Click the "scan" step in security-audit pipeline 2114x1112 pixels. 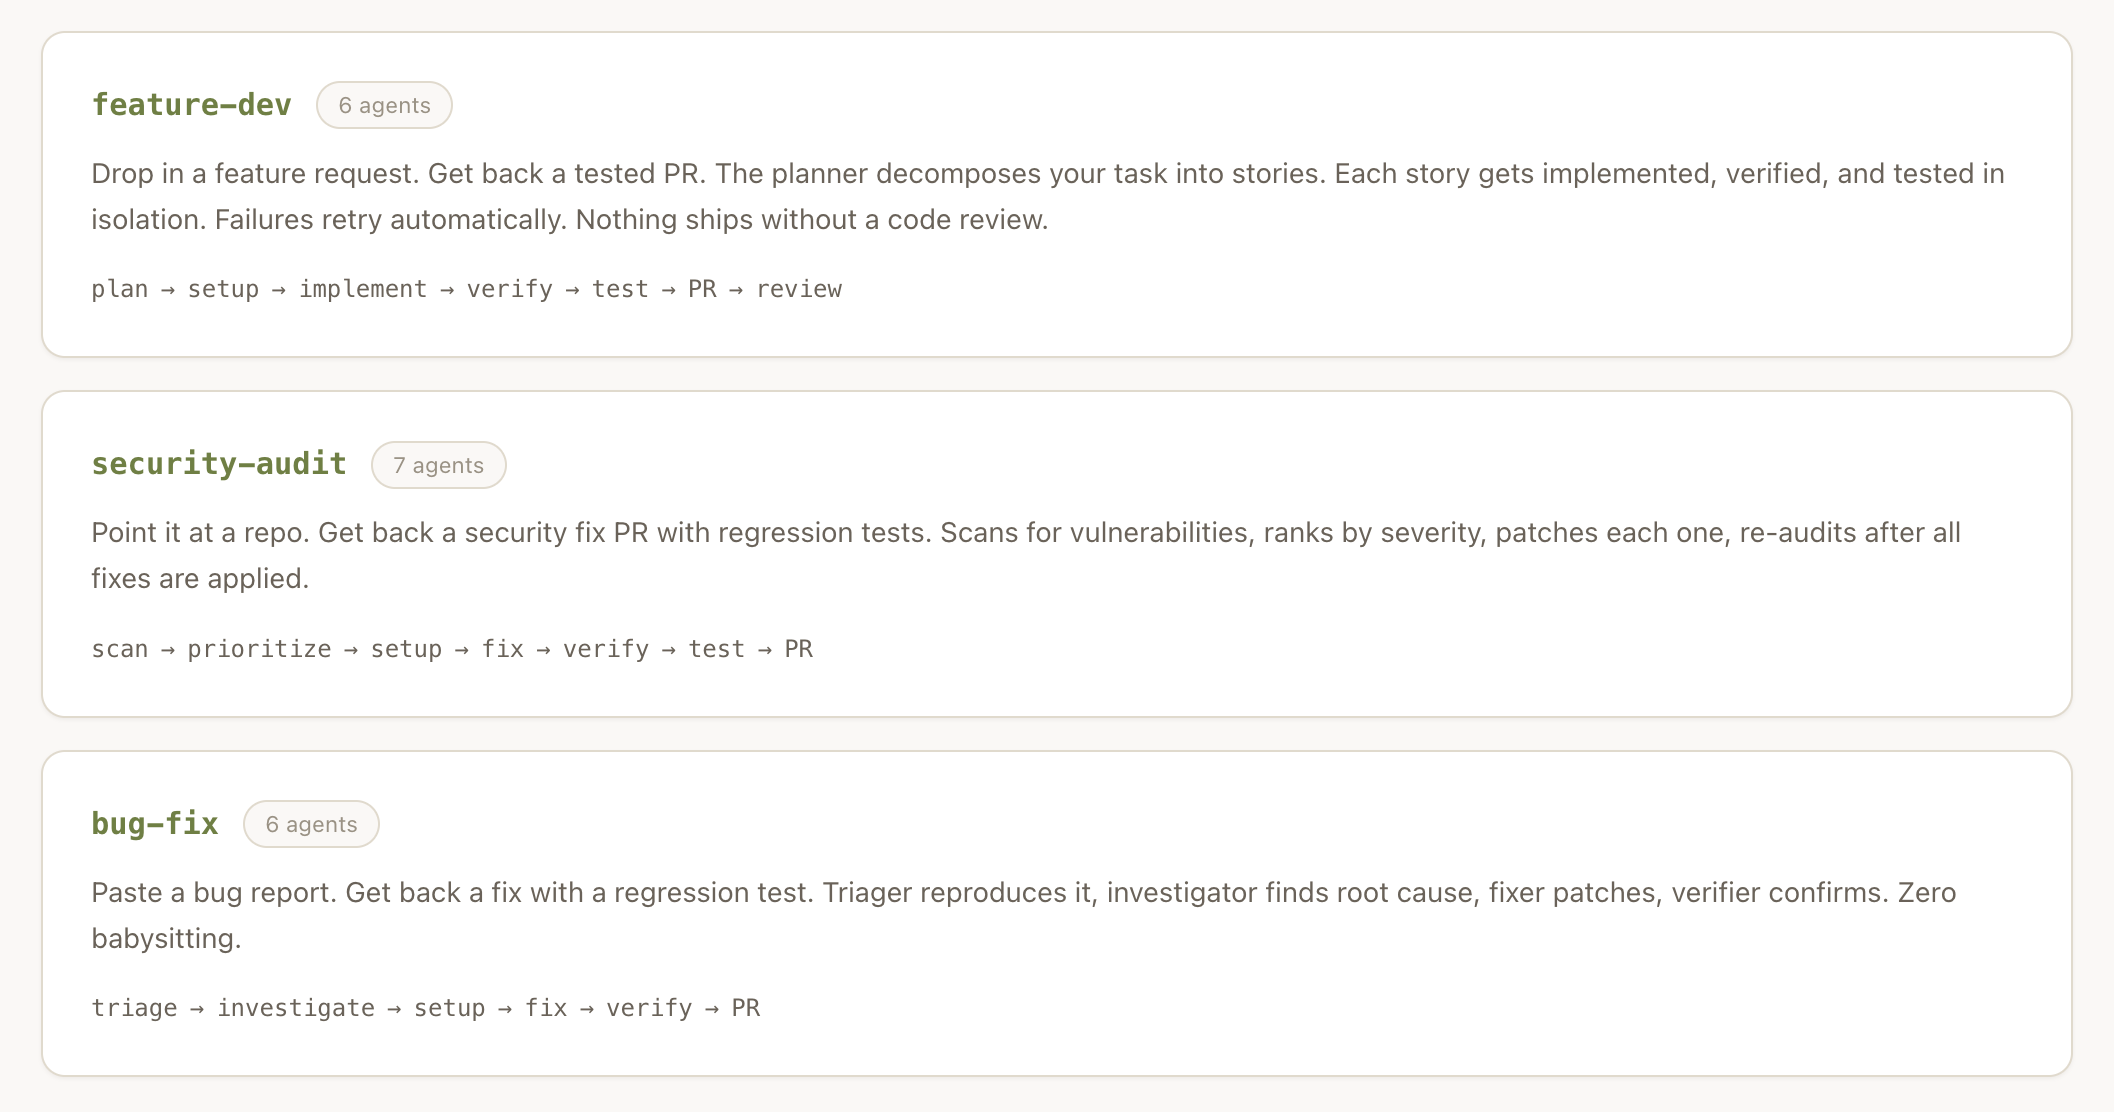click(x=119, y=649)
